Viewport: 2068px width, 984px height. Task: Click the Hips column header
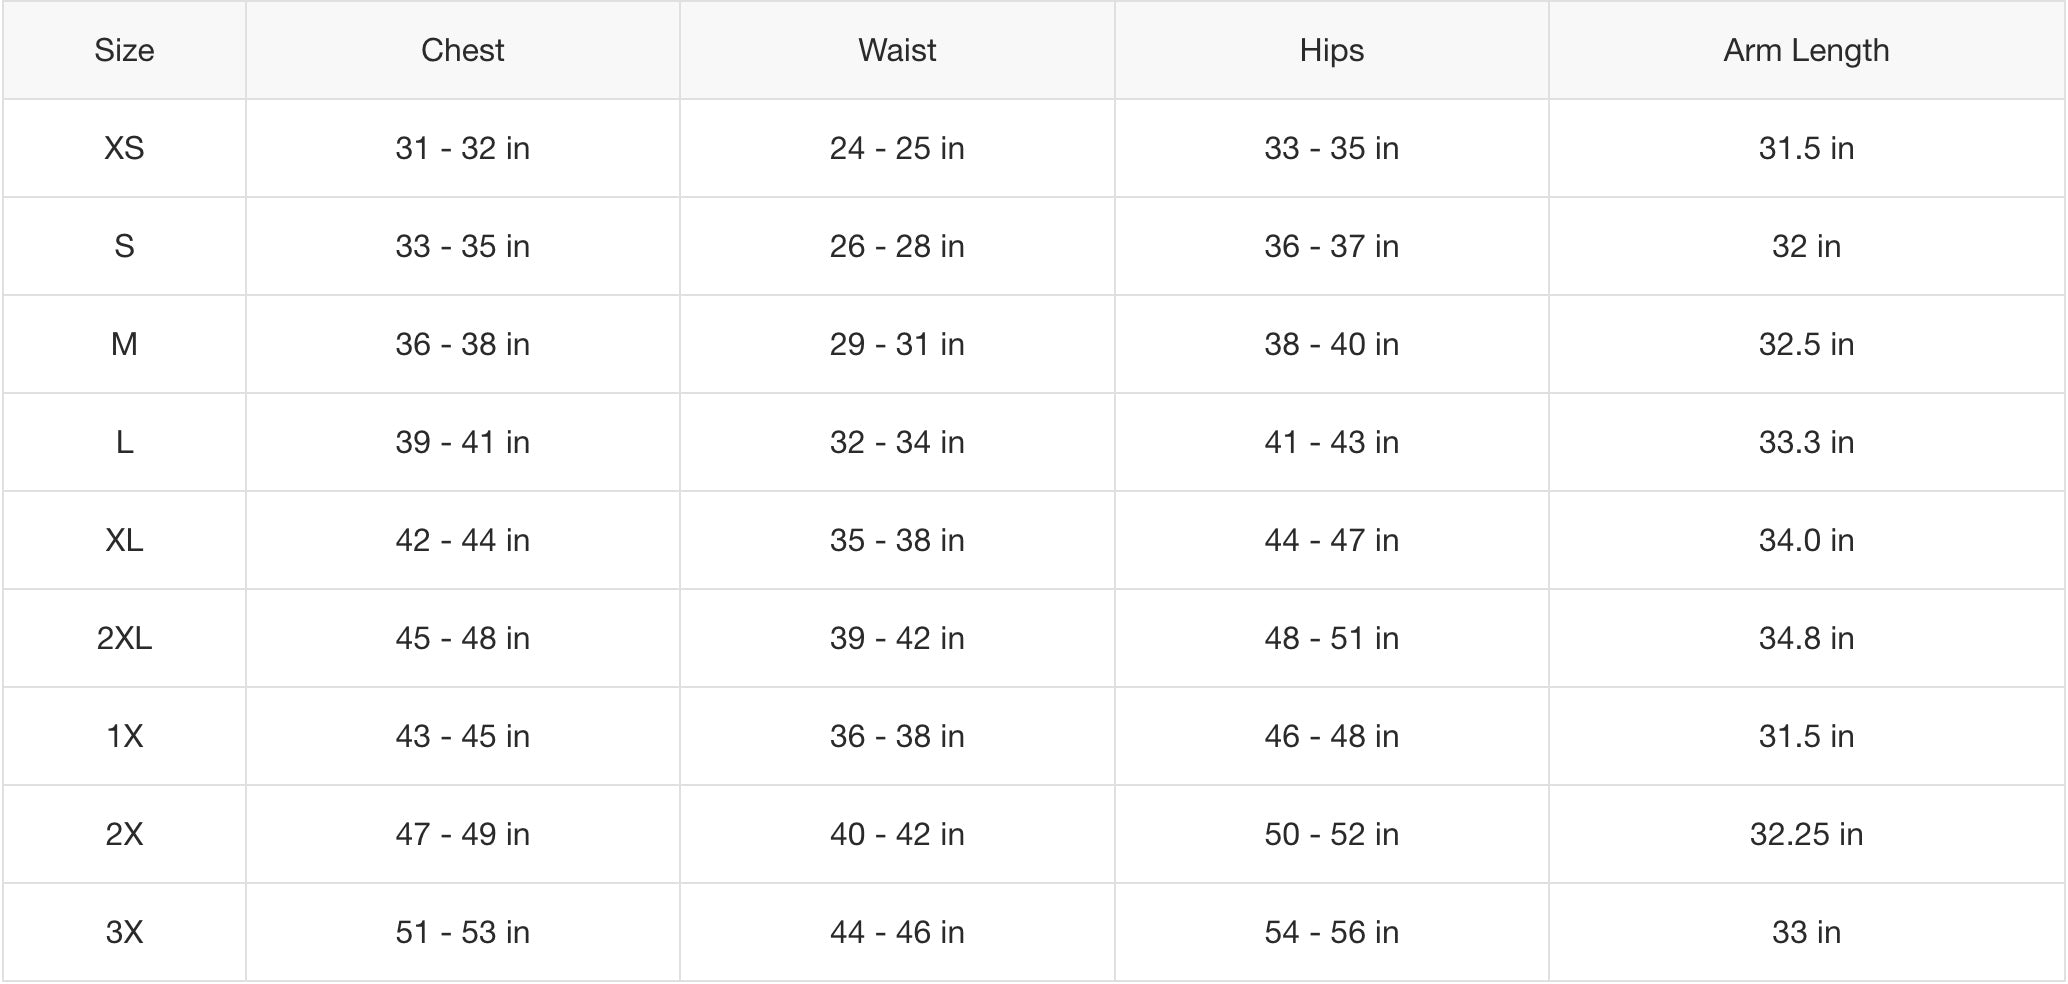1331,50
